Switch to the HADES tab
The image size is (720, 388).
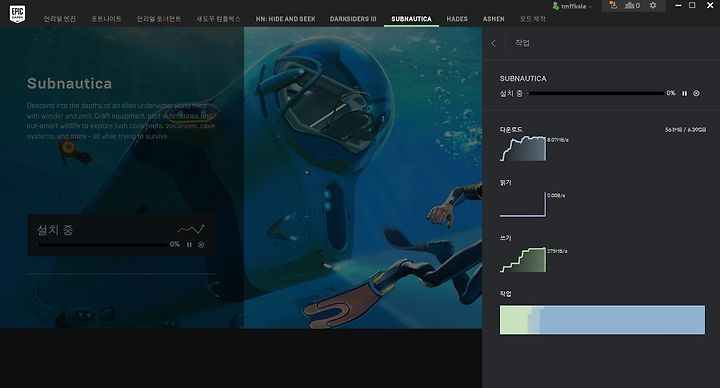pos(457,19)
